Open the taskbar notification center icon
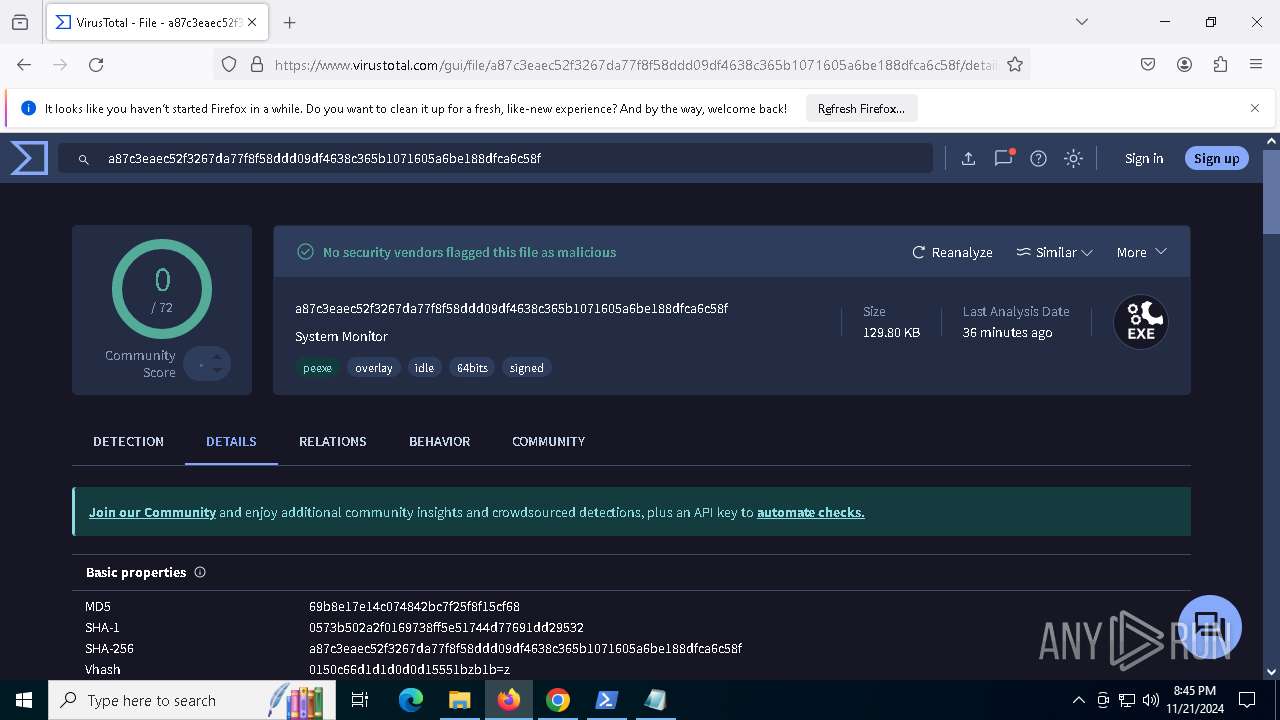The image size is (1280, 720). click(x=1247, y=700)
